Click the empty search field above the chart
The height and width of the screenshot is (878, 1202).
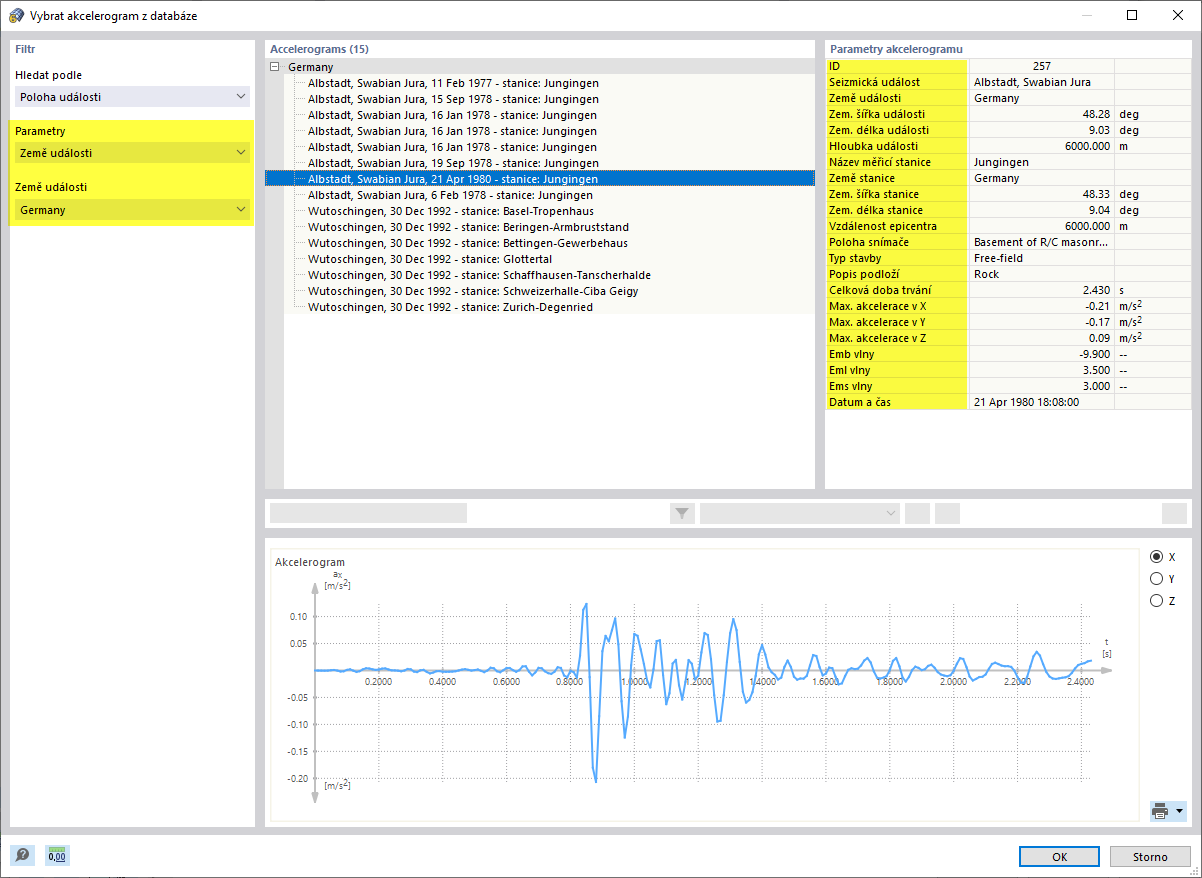coord(369,513)
